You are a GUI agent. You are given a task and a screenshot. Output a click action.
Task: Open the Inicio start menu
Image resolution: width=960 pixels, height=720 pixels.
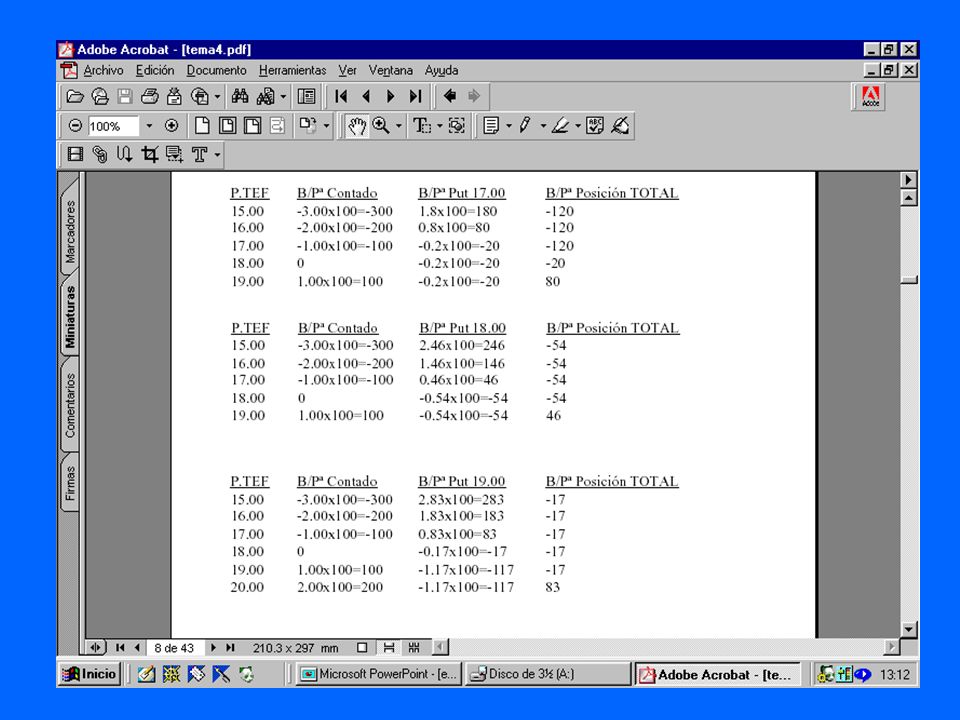coord(89,674)
